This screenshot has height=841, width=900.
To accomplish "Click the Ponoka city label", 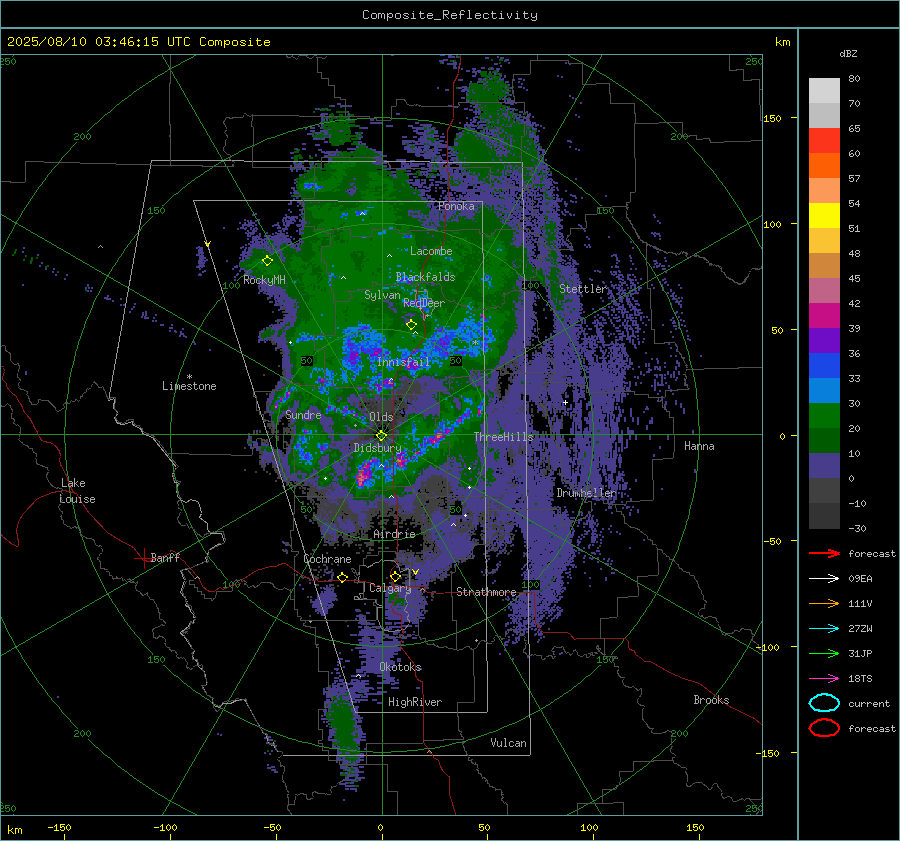I will pyautogui.click(x=456, y=206).
